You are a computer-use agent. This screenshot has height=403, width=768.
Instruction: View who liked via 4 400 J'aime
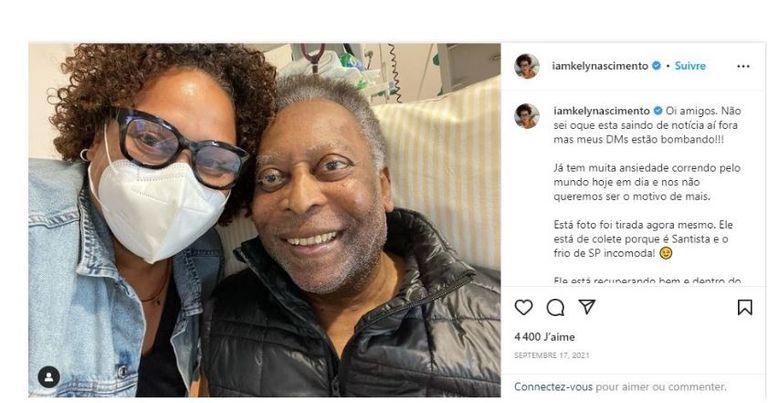544,337
